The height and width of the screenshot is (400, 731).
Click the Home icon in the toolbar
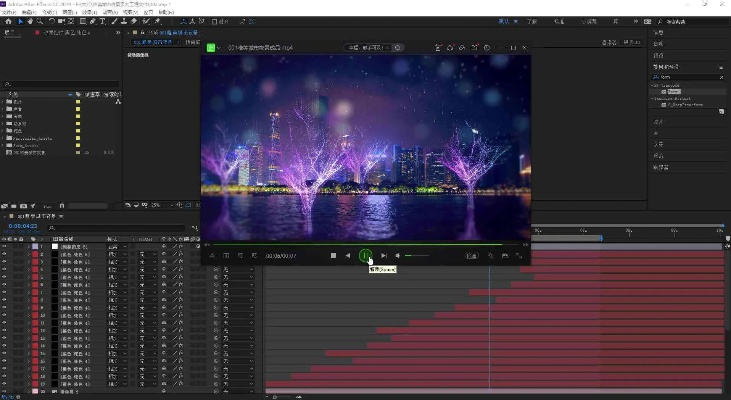6,20
